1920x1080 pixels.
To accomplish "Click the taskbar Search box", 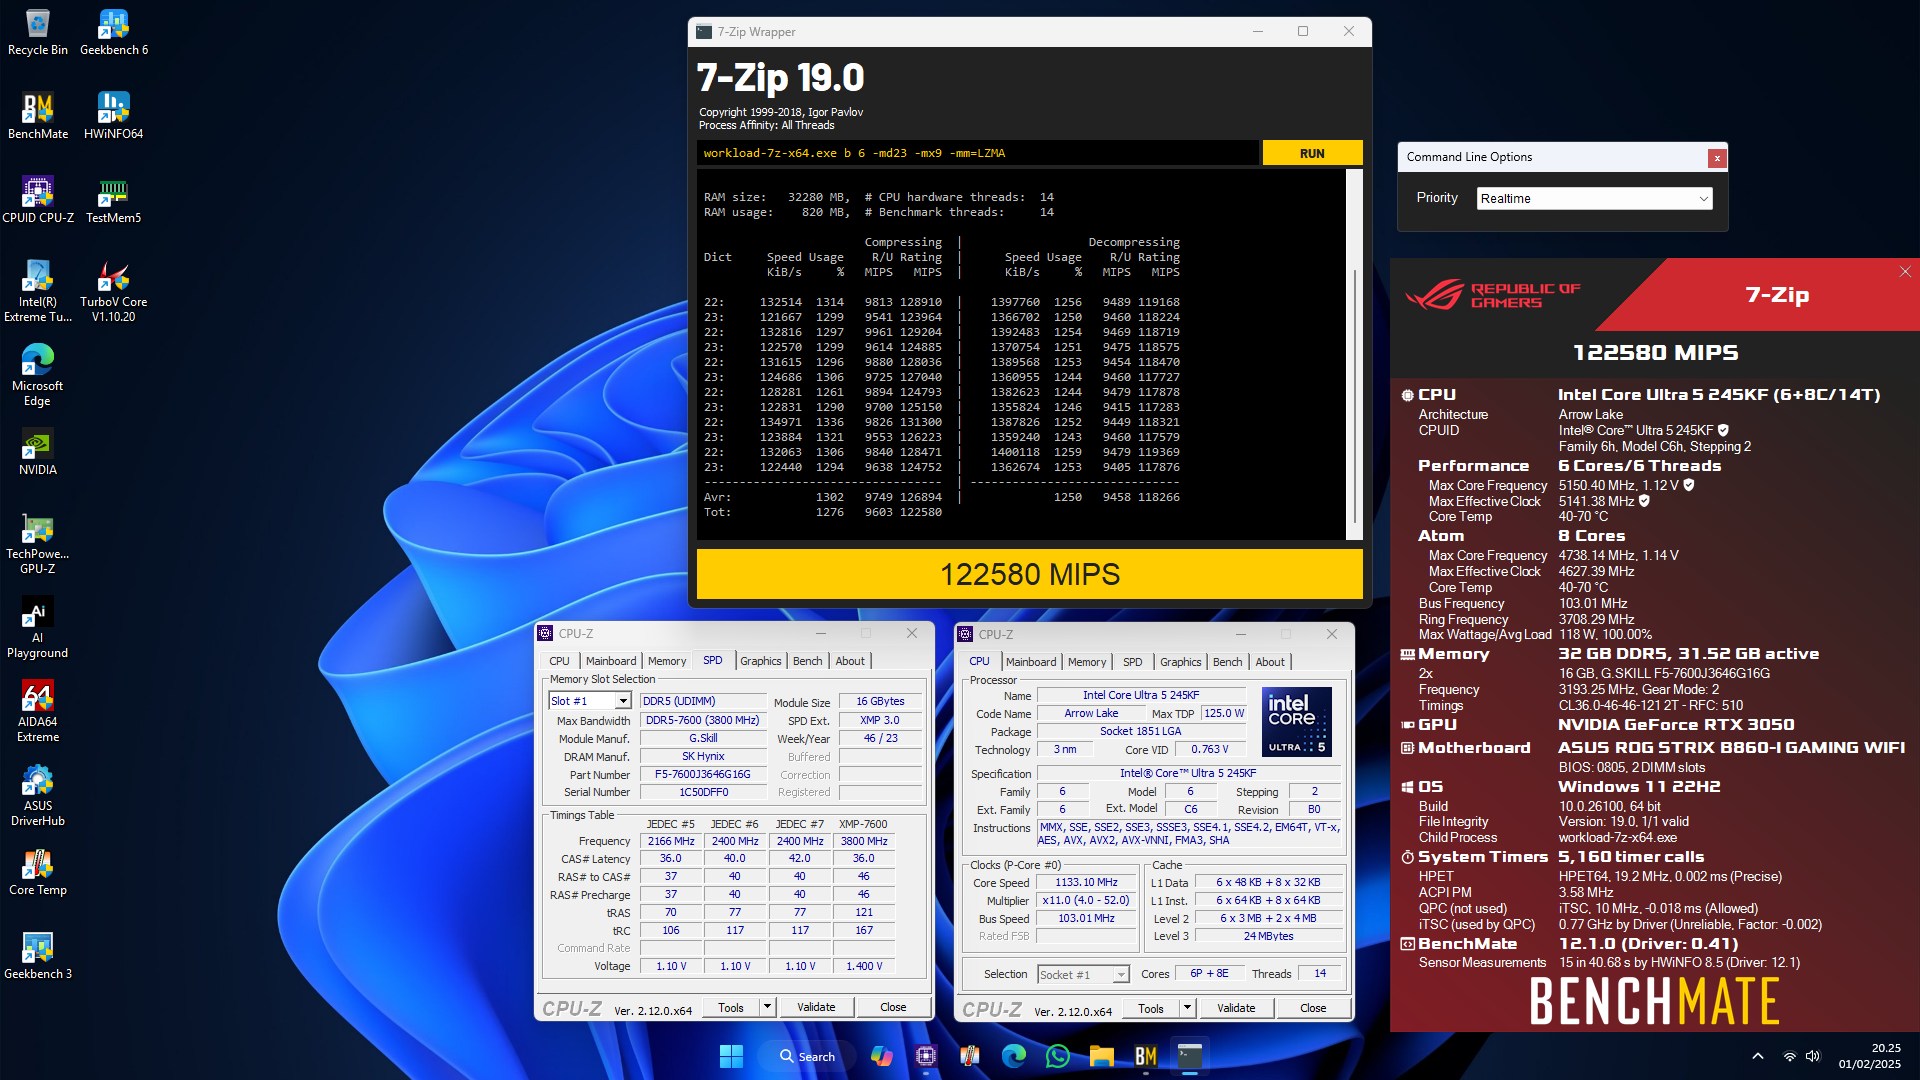I will pos(807,1056).
